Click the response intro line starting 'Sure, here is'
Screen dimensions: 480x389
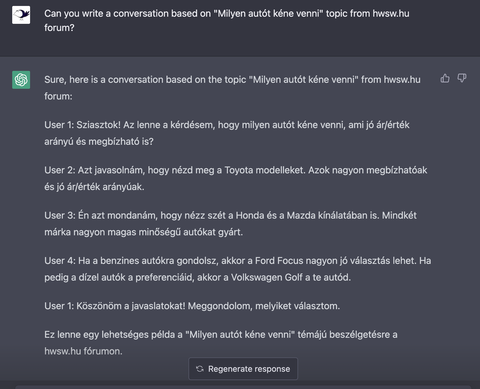[232, 88]
